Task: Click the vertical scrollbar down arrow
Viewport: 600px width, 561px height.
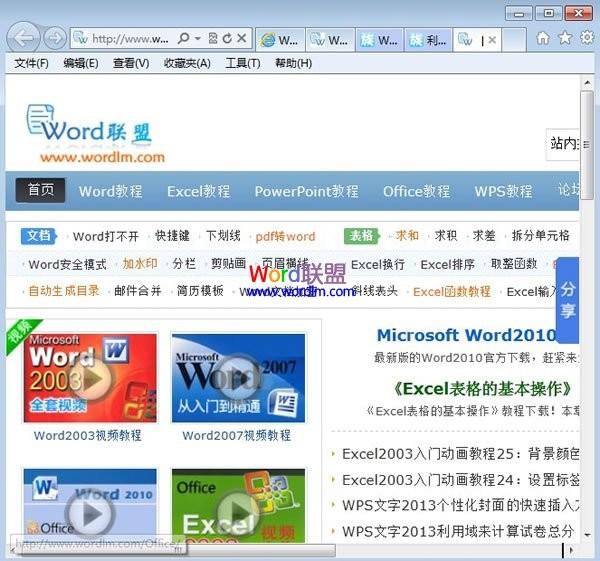Action: point(587,535)
